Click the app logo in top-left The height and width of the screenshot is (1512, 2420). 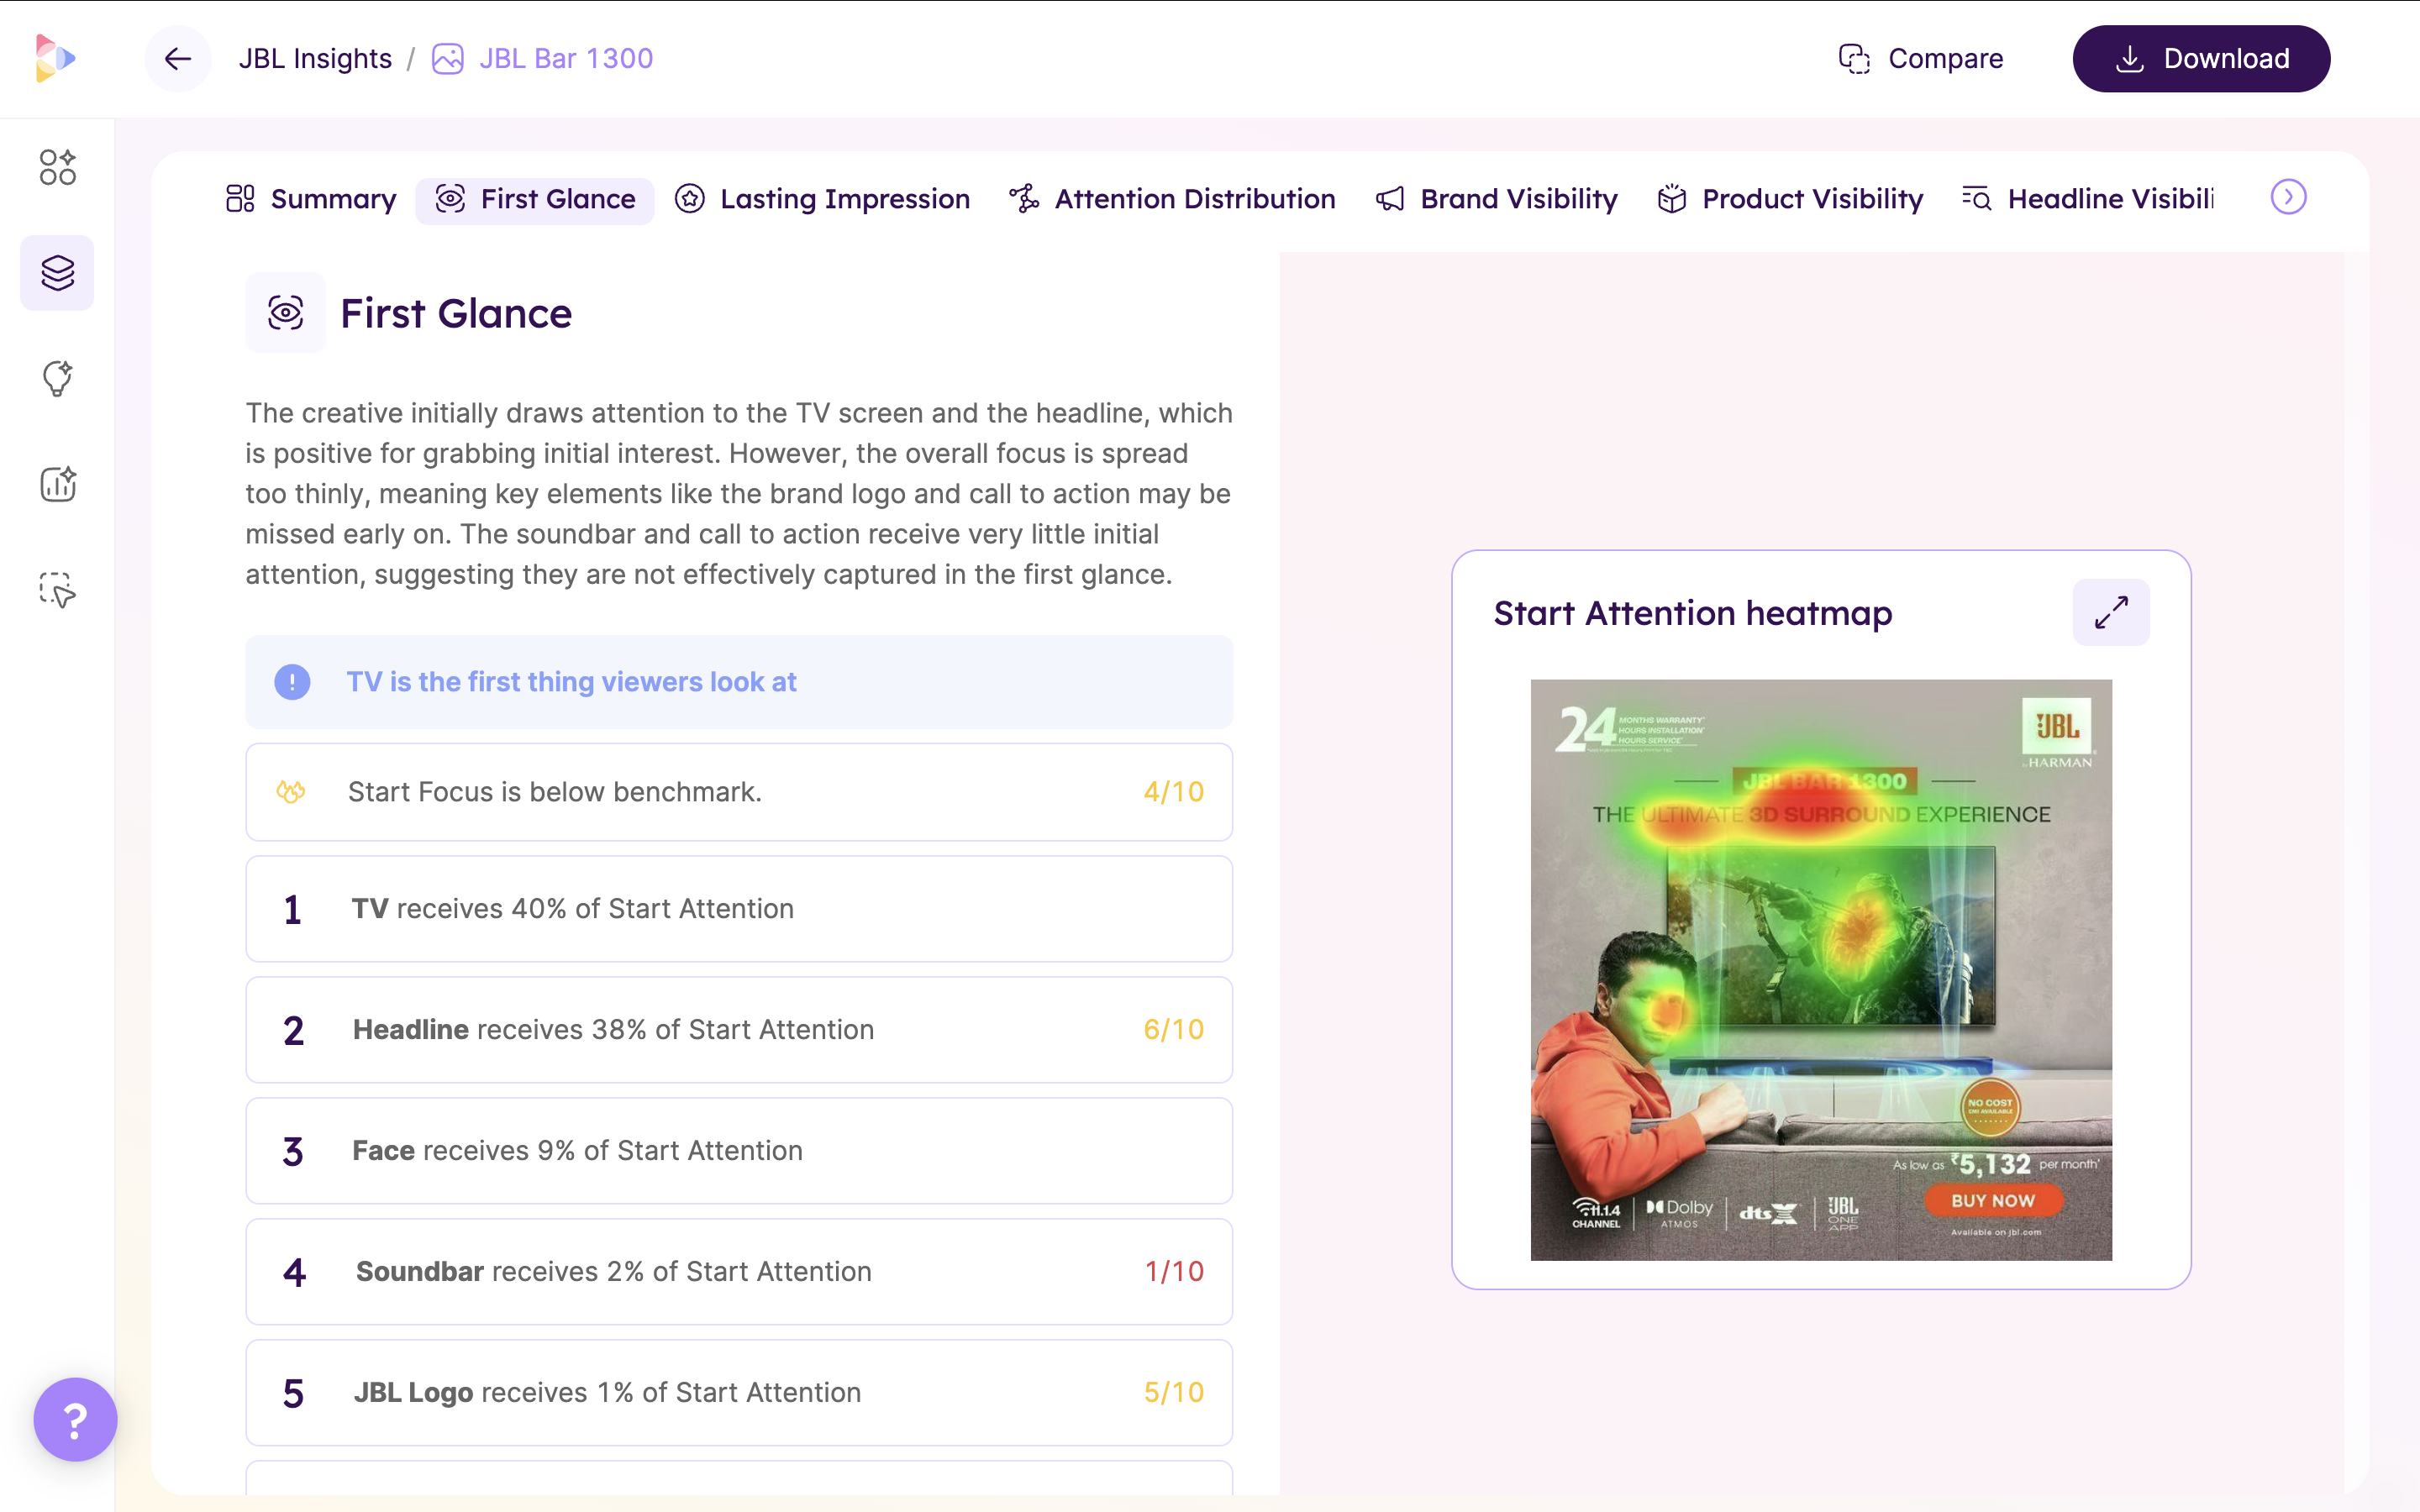(x=55, y=58)
